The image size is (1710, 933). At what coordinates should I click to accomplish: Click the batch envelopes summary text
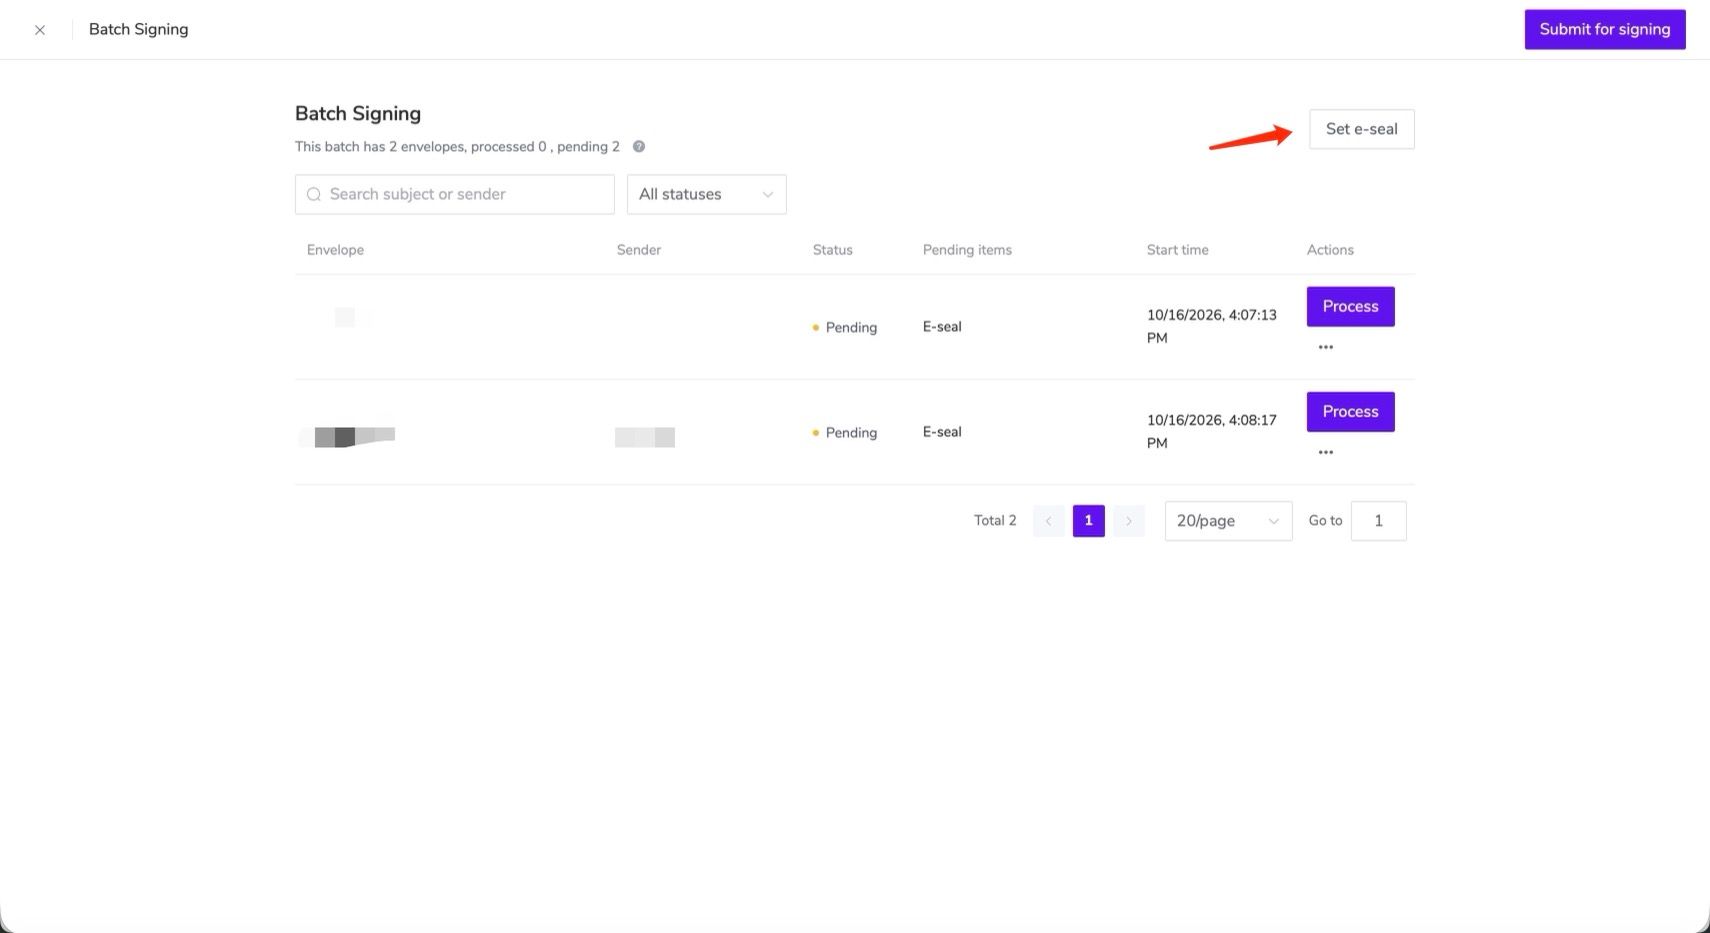(x=457, y=146)
